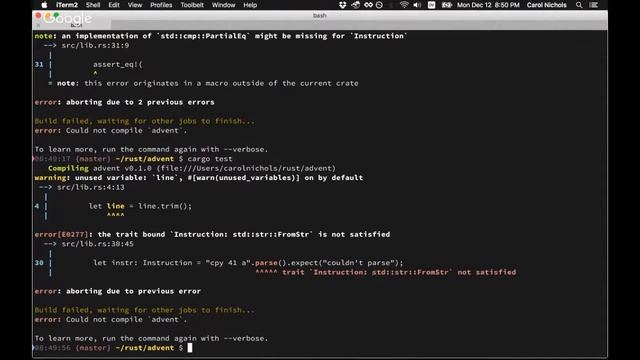This screenshot has width=640, height=360.
Task: Click the 08:49:17 prompt timestamp
Action: click(x=52, y=159)
